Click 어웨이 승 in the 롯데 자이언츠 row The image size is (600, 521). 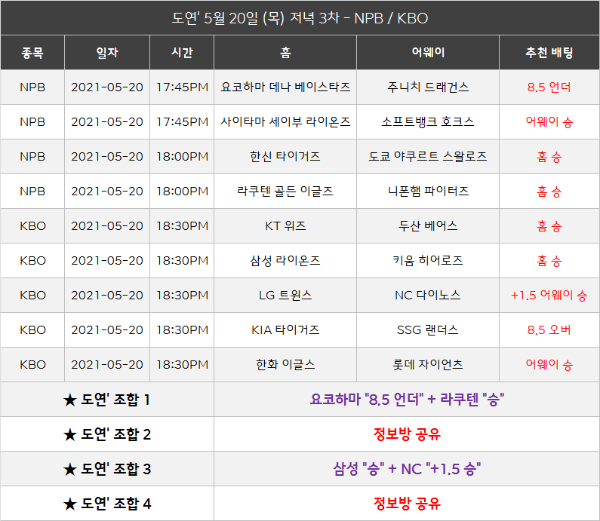[x=549, y=365]
